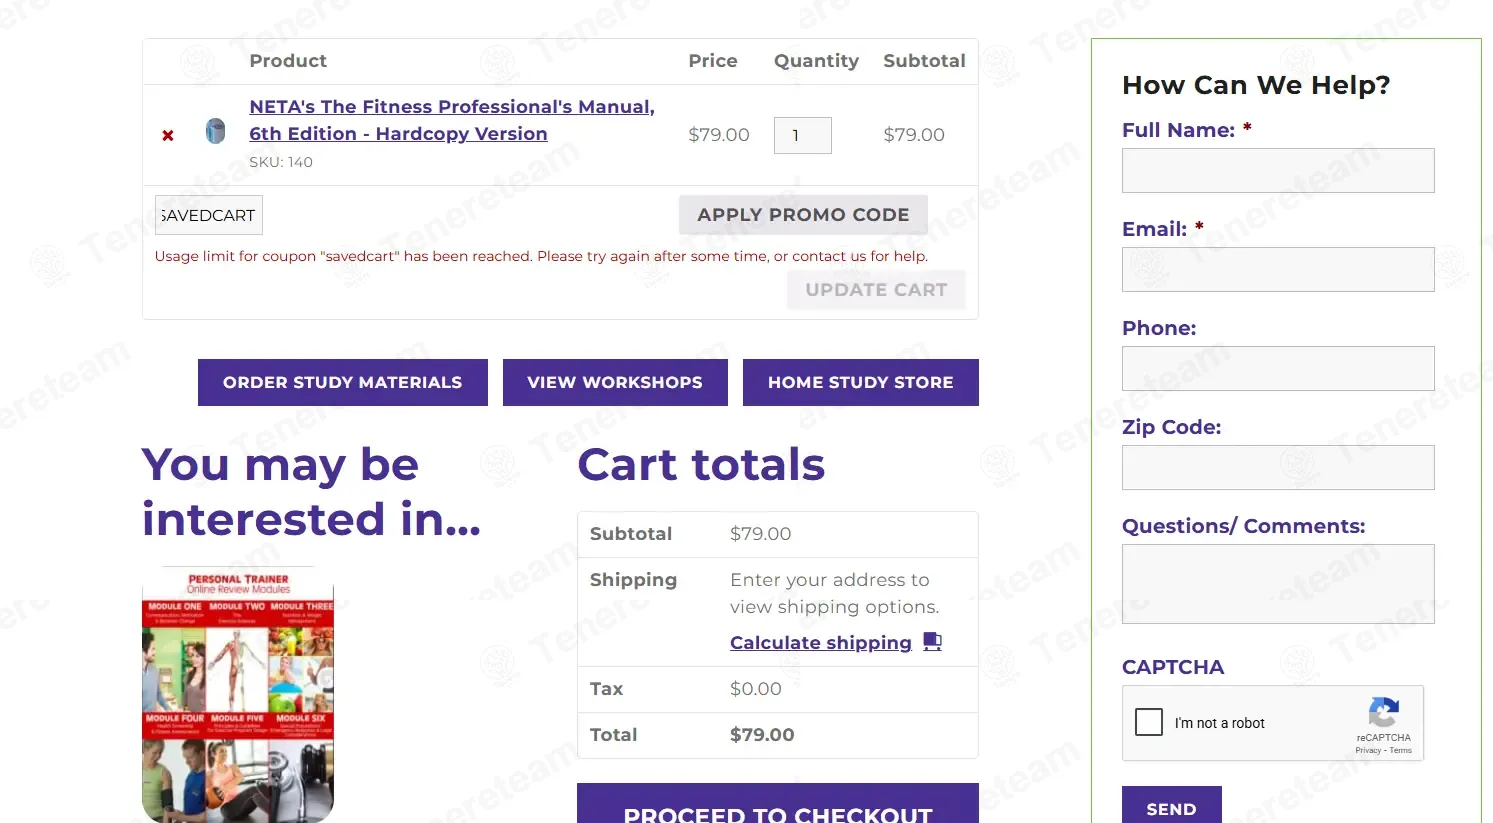Visit the Home Study Store

pos(861,382)
